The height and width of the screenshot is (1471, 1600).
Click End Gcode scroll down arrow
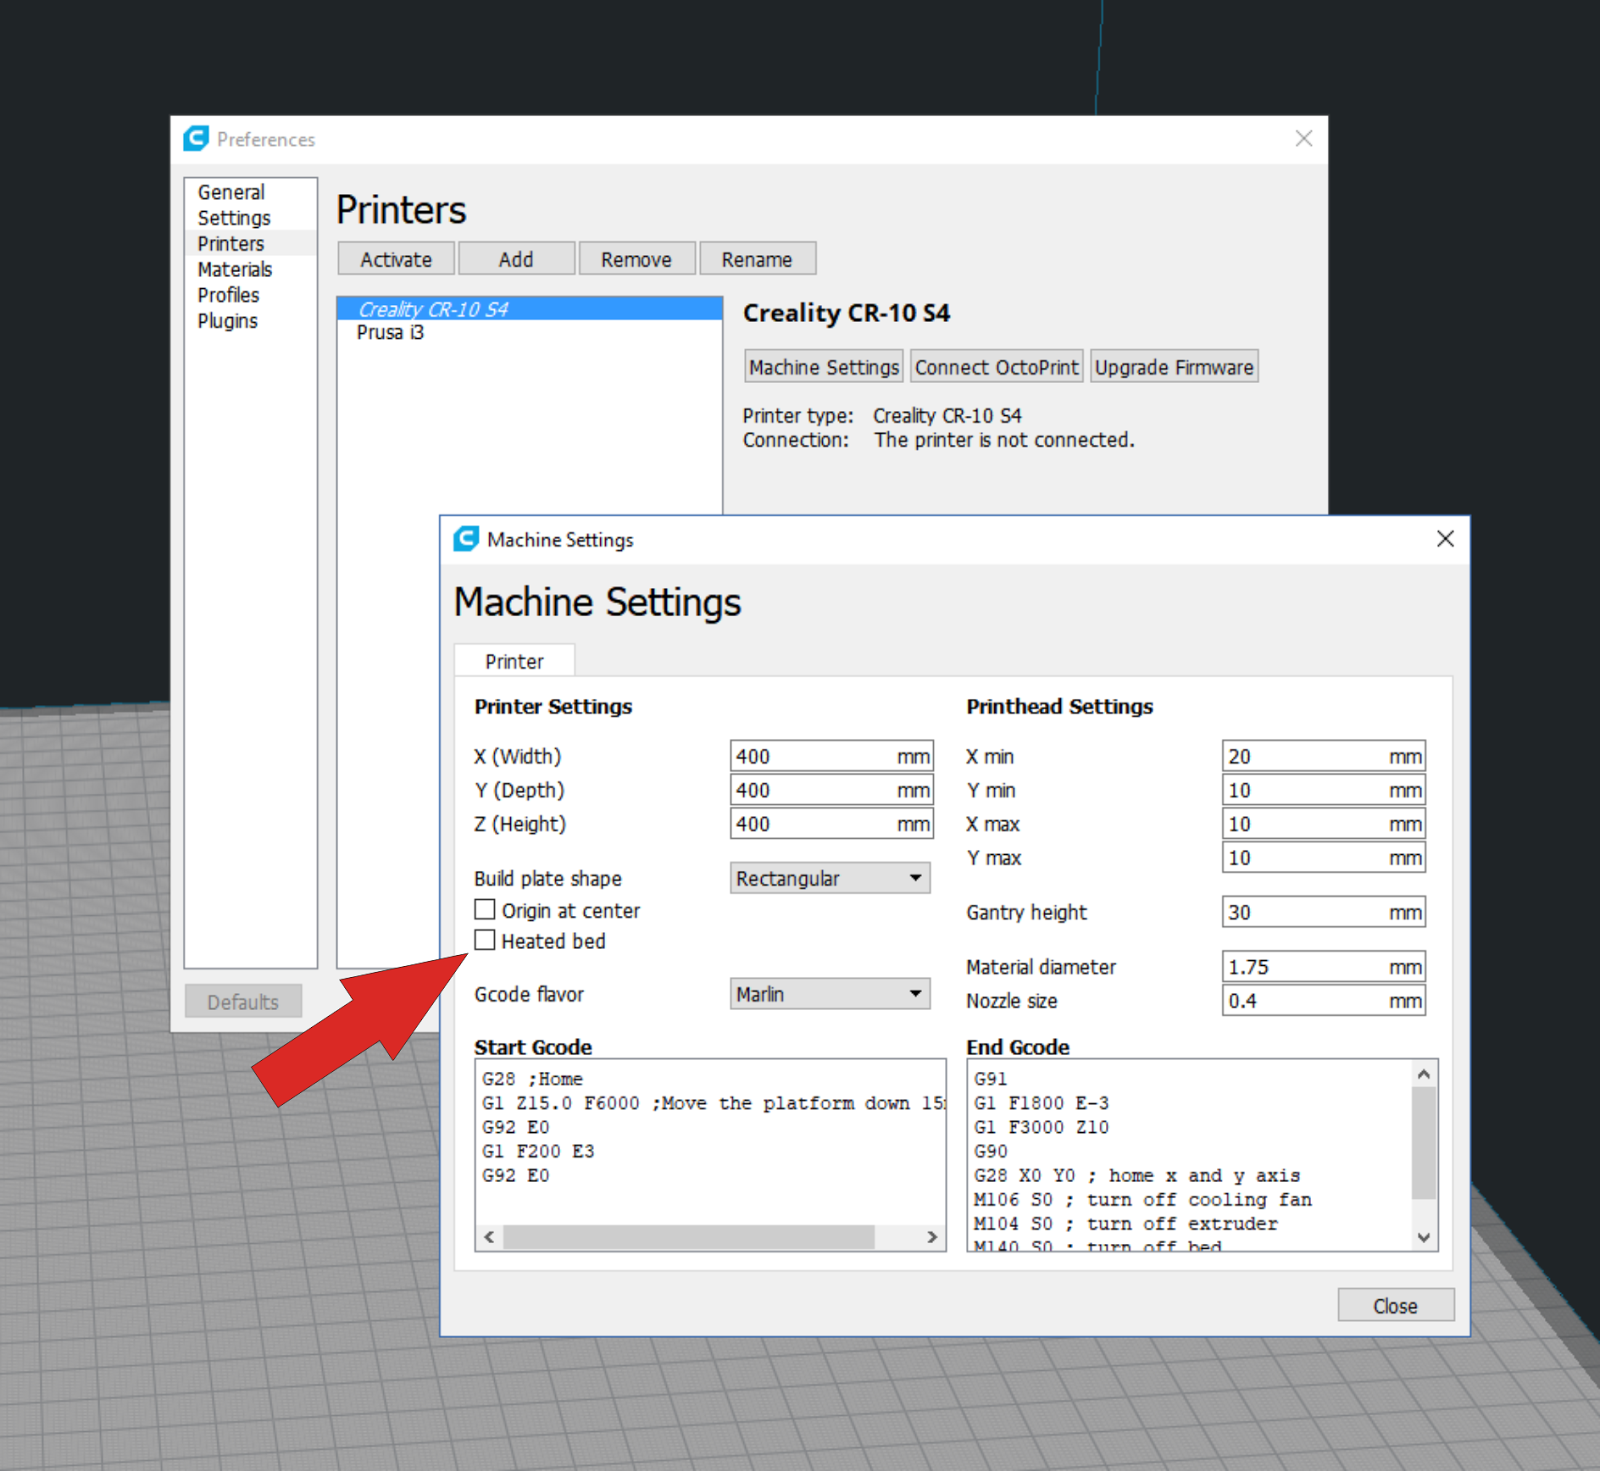pyautogui.click(x=1424, y=1237)
